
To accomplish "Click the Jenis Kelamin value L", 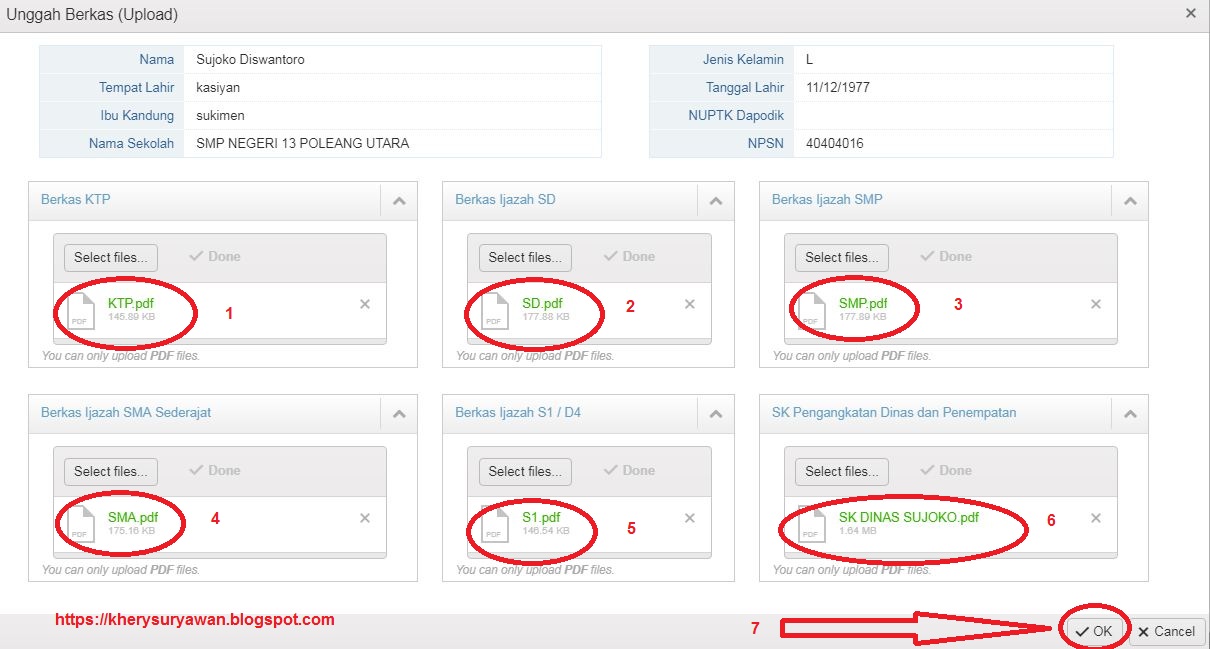I will point(810,59).
